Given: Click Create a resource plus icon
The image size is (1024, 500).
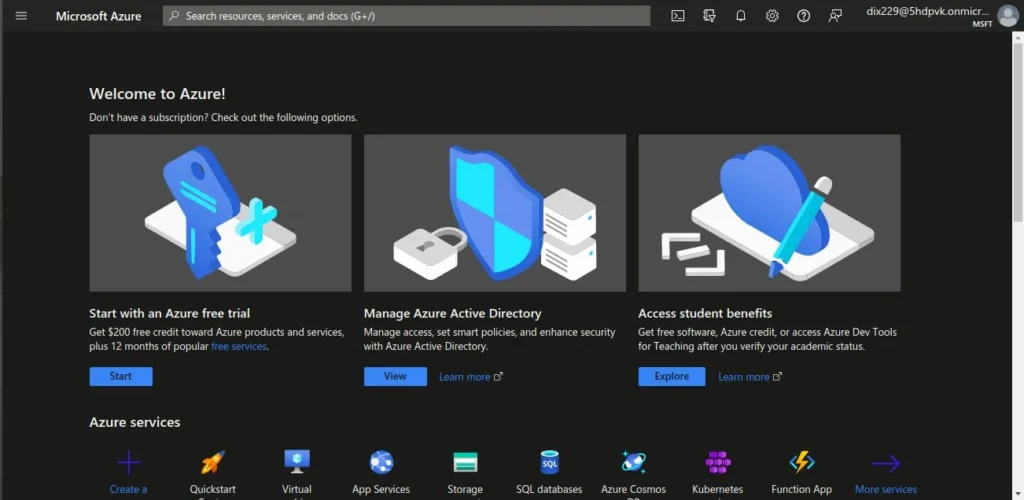Looking at the screenshot, I should coord(129,463).
